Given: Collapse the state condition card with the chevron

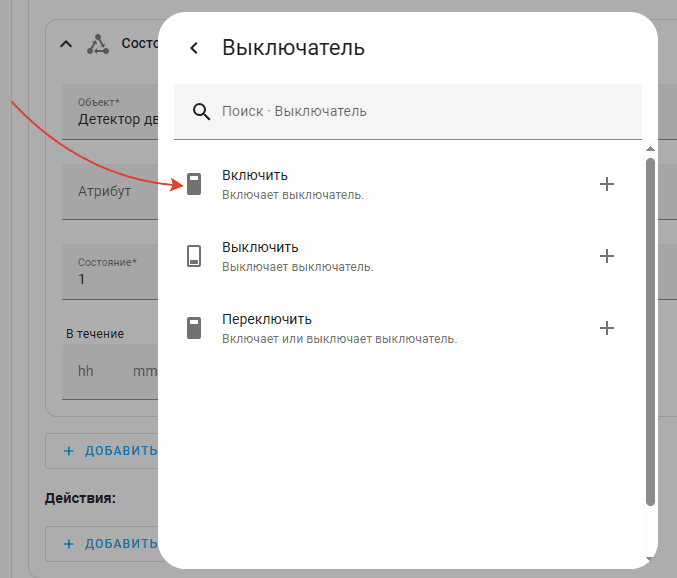Looking at the screenshot, I should (x=66, y=44).
